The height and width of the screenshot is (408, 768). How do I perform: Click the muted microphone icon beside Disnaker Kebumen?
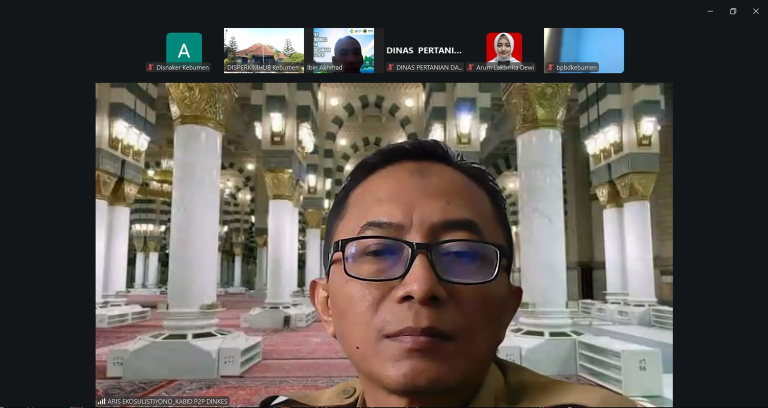pyautogui.click(x=151, y=68)
